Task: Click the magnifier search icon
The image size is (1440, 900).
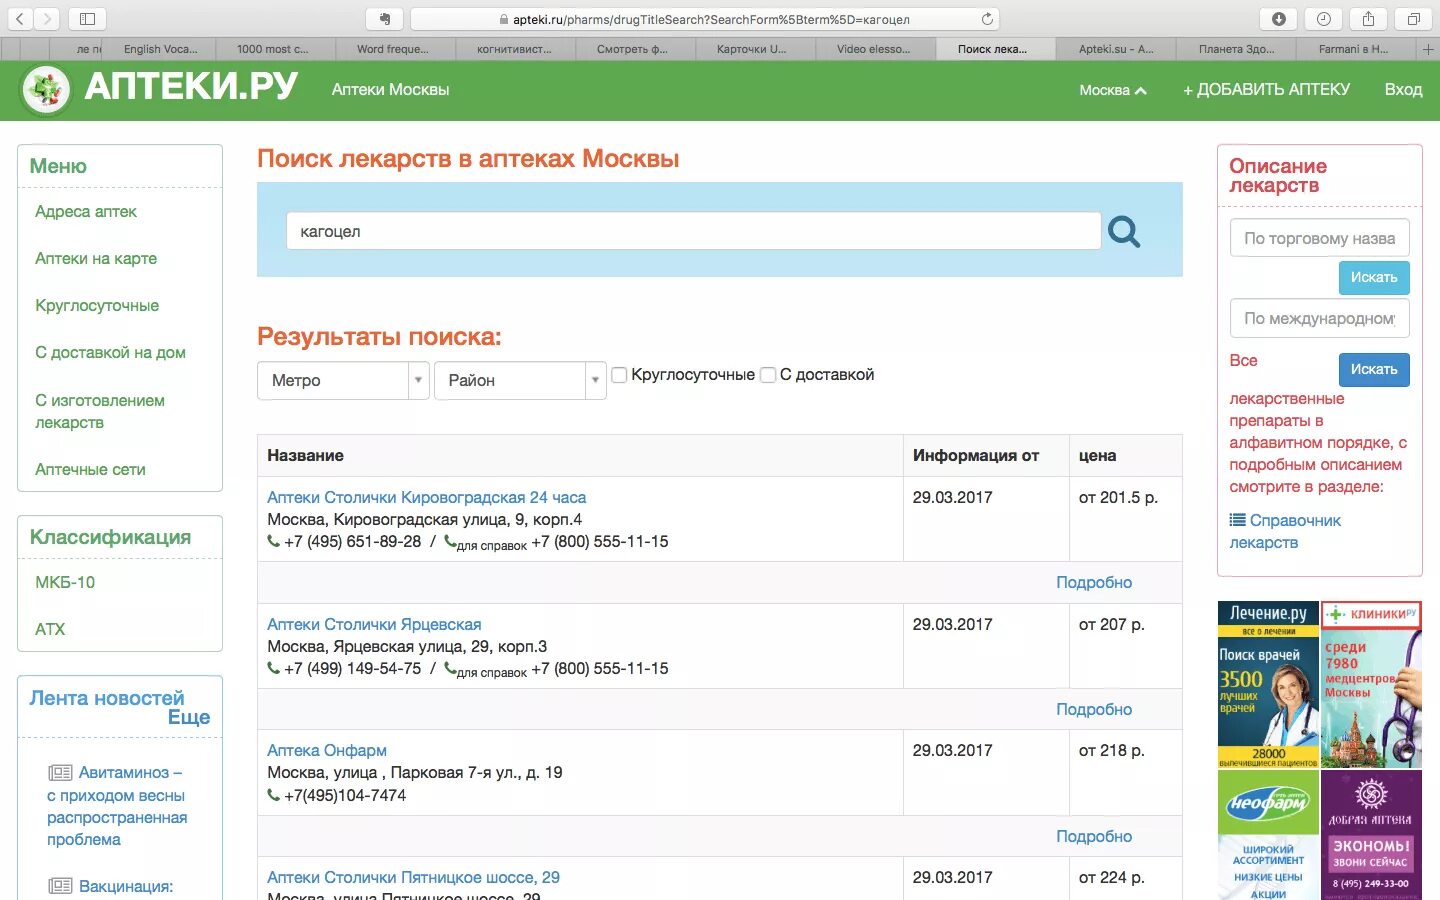Action: (x=1124, y=232)
